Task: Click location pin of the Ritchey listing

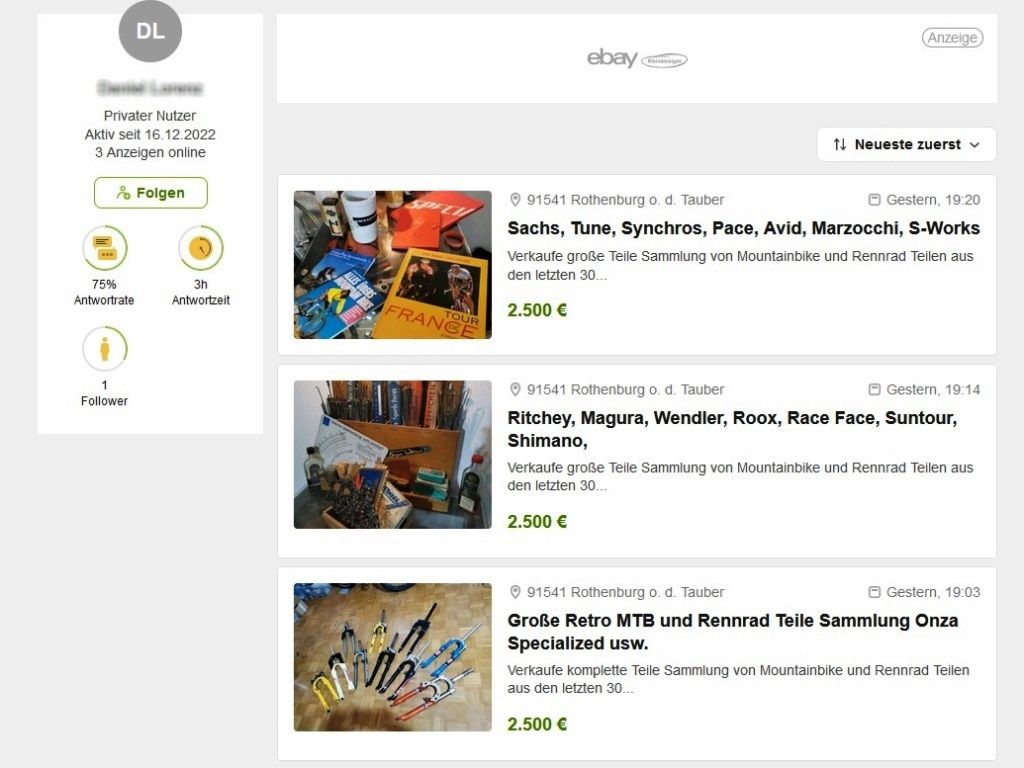Action: click(x=515, y=390)
